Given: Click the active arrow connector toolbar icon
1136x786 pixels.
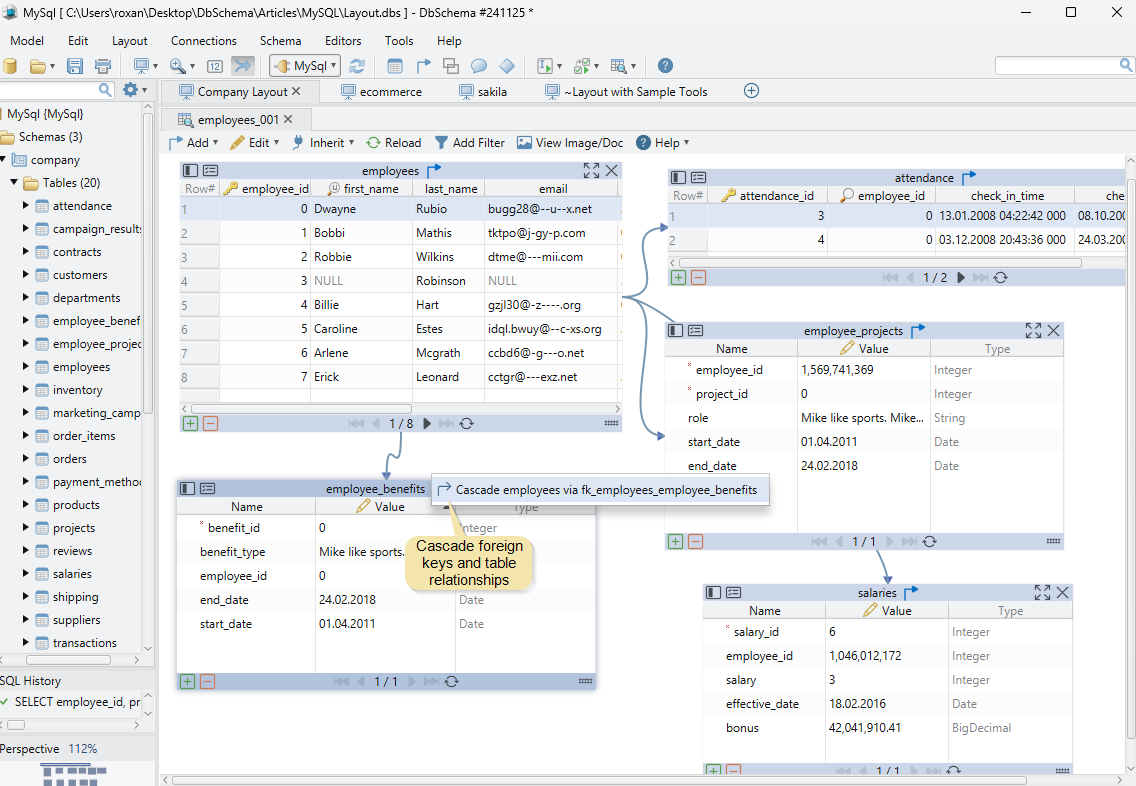Looking at the screenshot, I should 243,66.
